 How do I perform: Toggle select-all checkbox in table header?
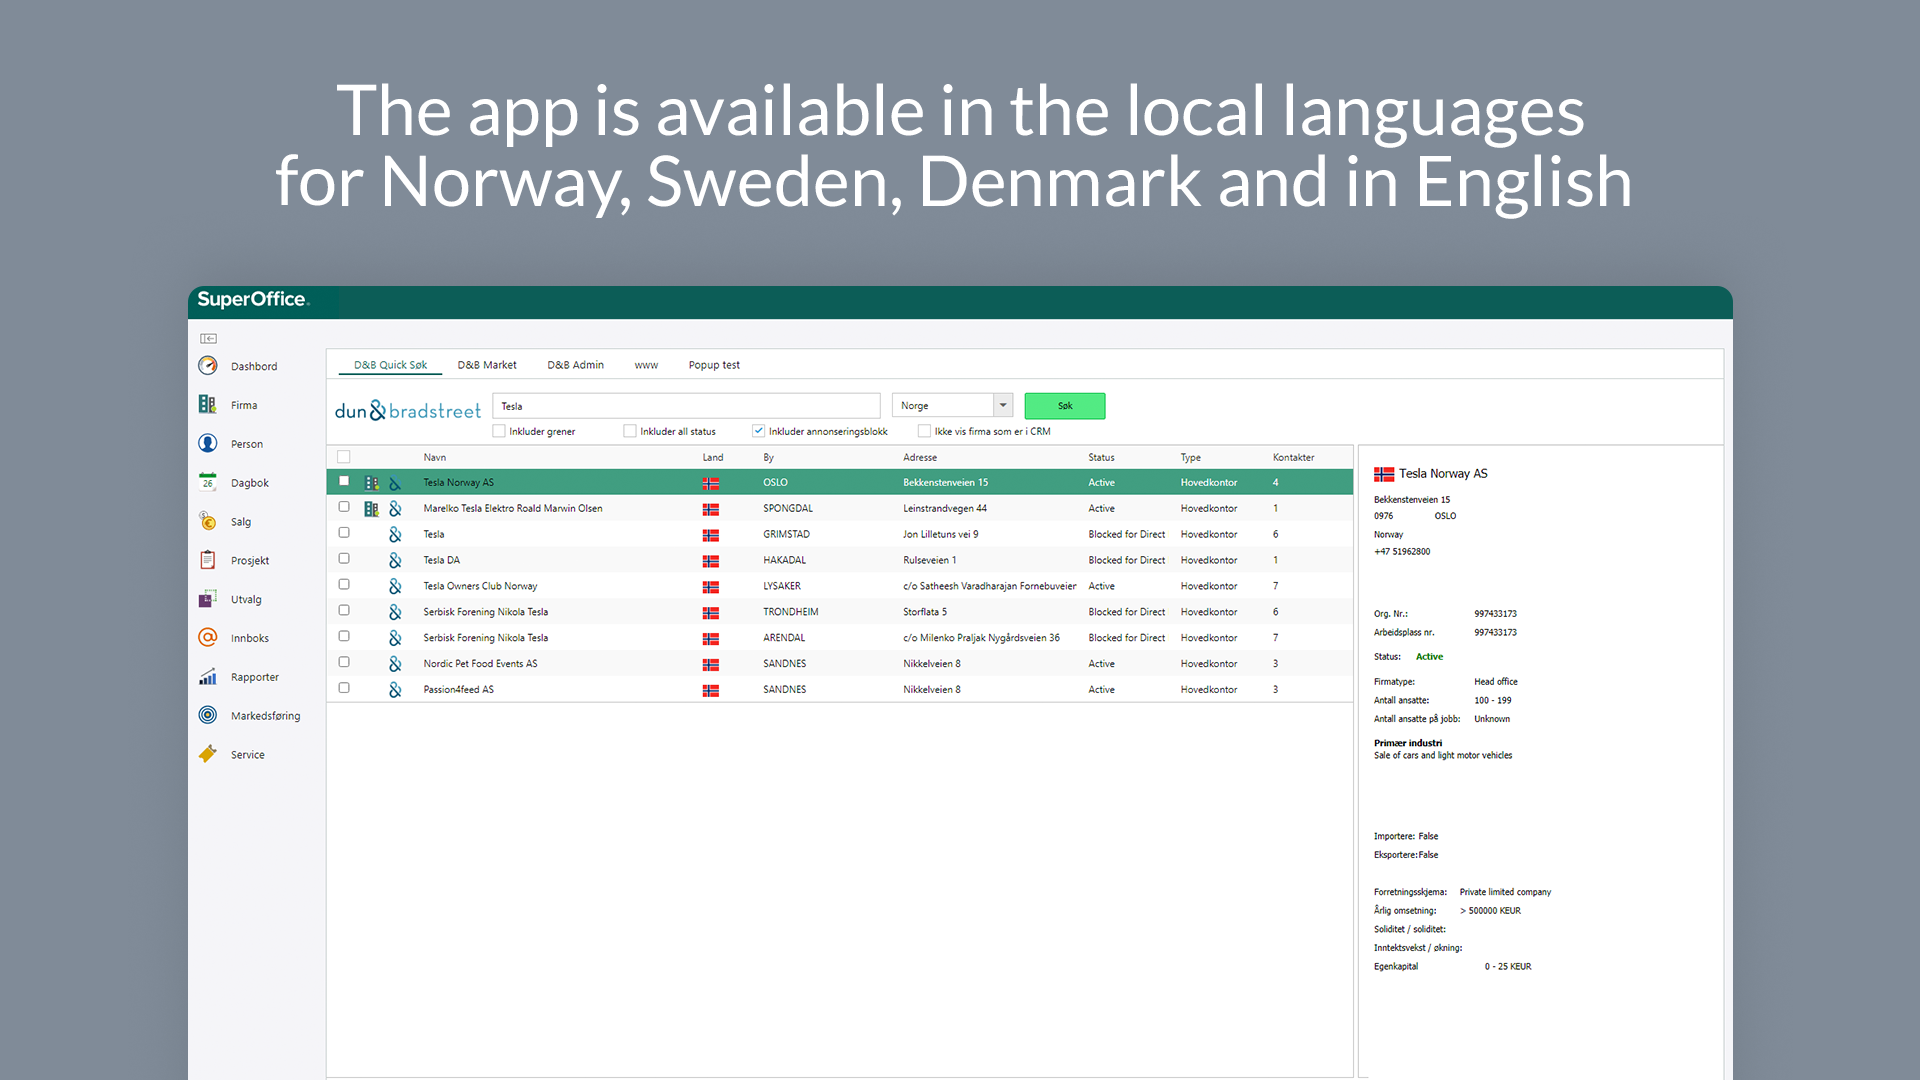344,457
